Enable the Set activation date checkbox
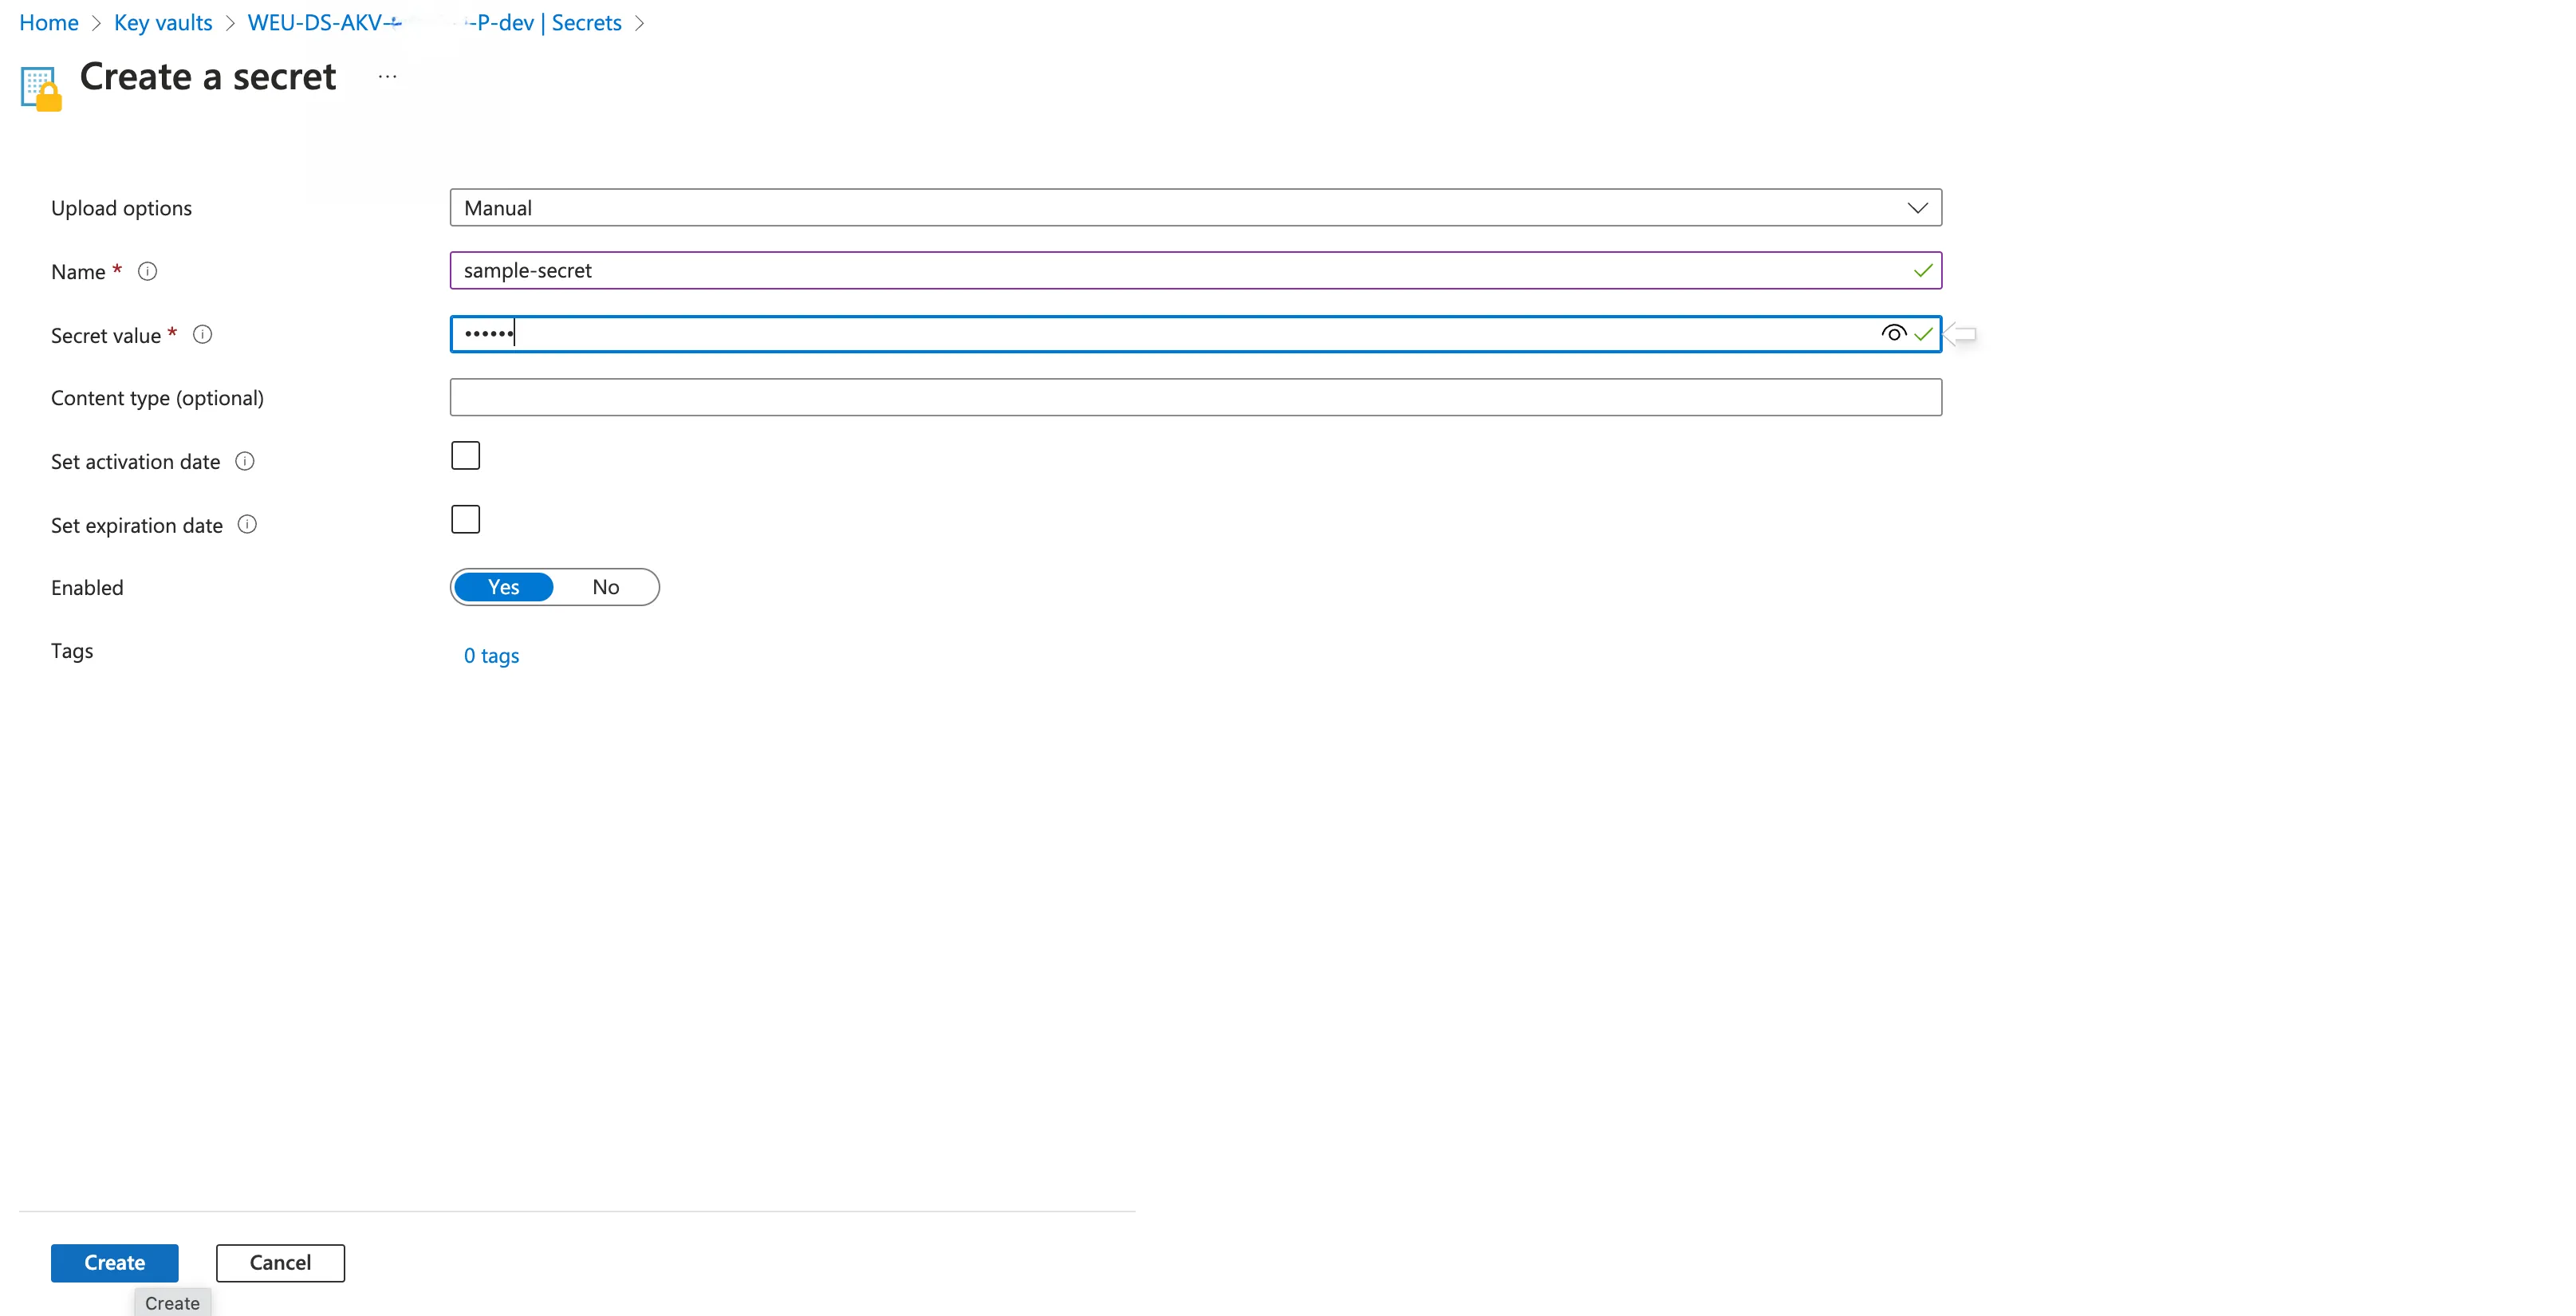The height and width of the screenshot is (1316, 2576). point(466,456)
